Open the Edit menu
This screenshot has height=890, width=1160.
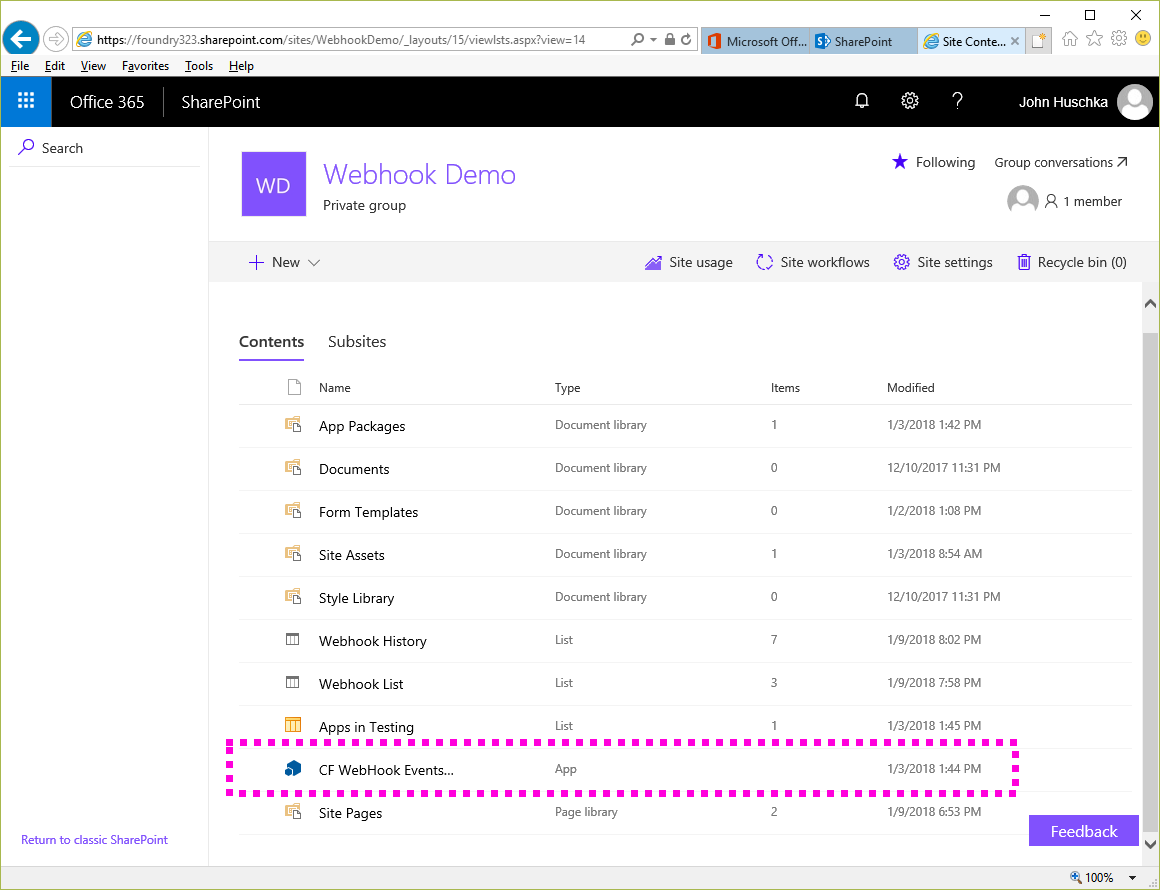click(x=55, y=66)
